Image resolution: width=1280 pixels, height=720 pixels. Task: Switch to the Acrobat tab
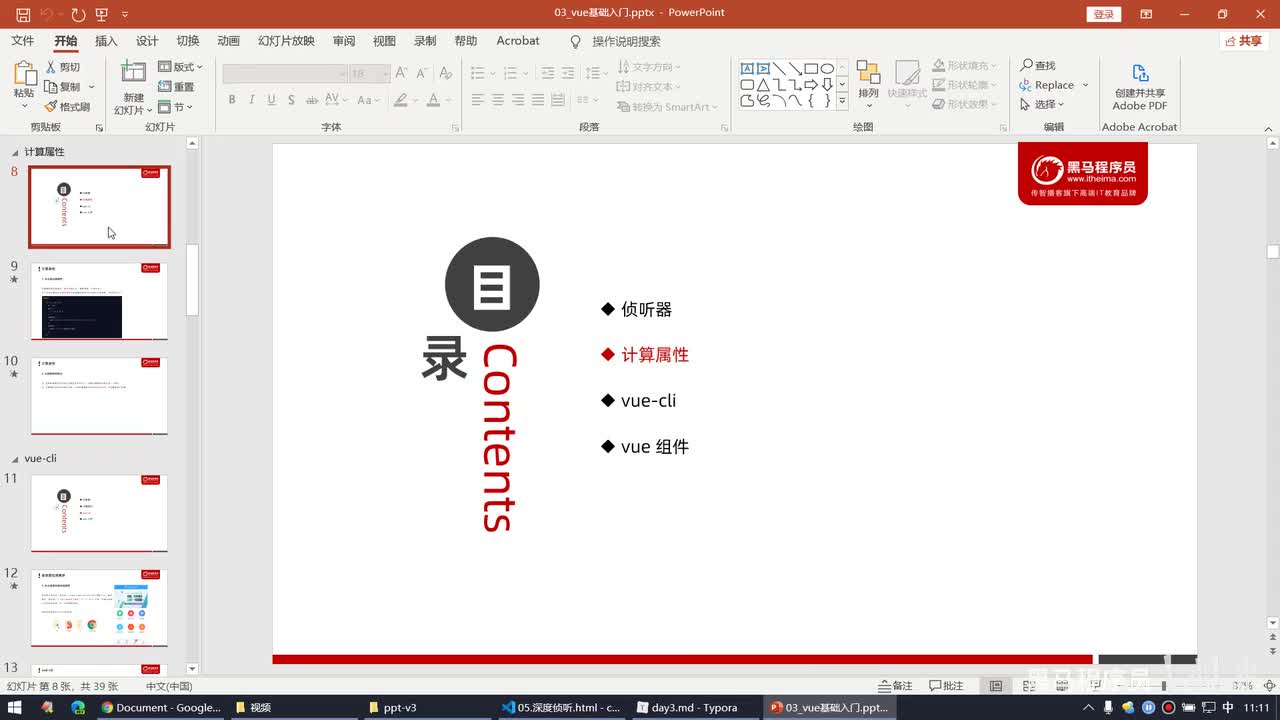pyautogui.click(x=518, y=41)
